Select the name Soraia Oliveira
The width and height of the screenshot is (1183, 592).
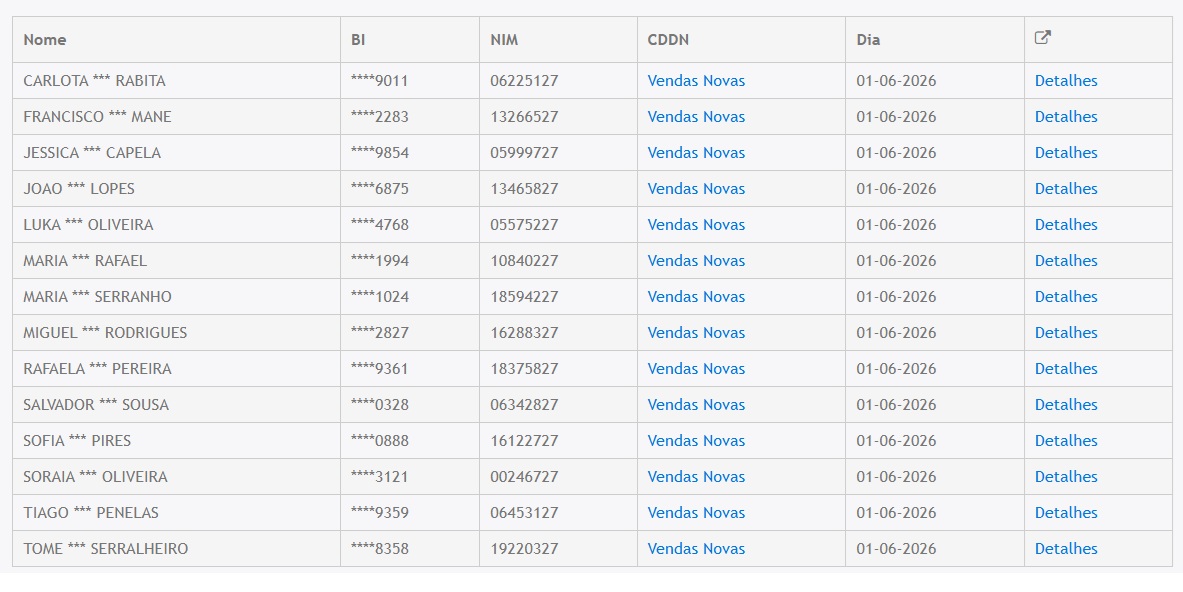(95, 477)
